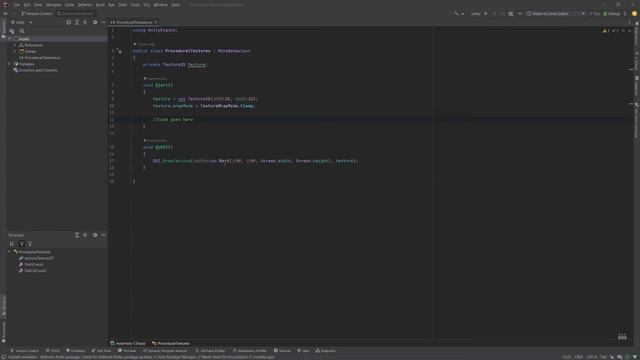The height and width of the screenshot is (360, 640).
Task: Hide the Explorer panel with minus icon
Action: click(x=103, y=22)
